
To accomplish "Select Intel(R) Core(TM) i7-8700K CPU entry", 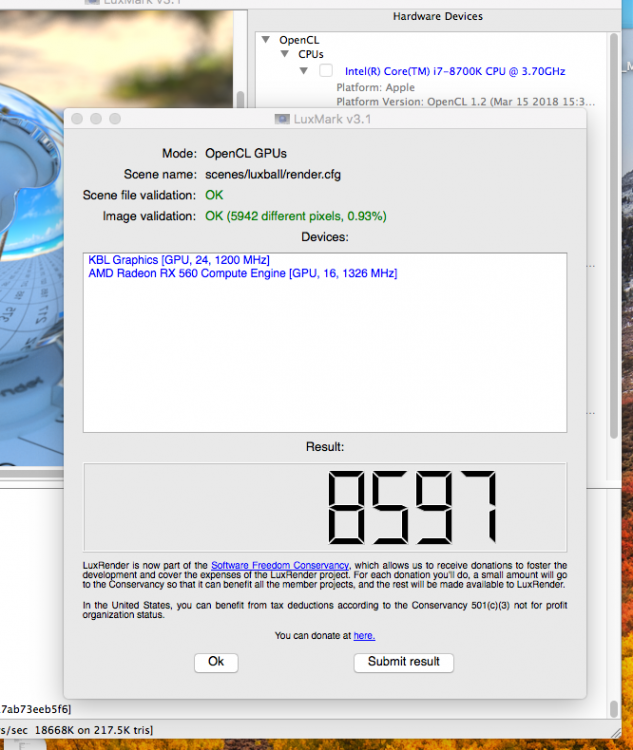I will 455,71.
